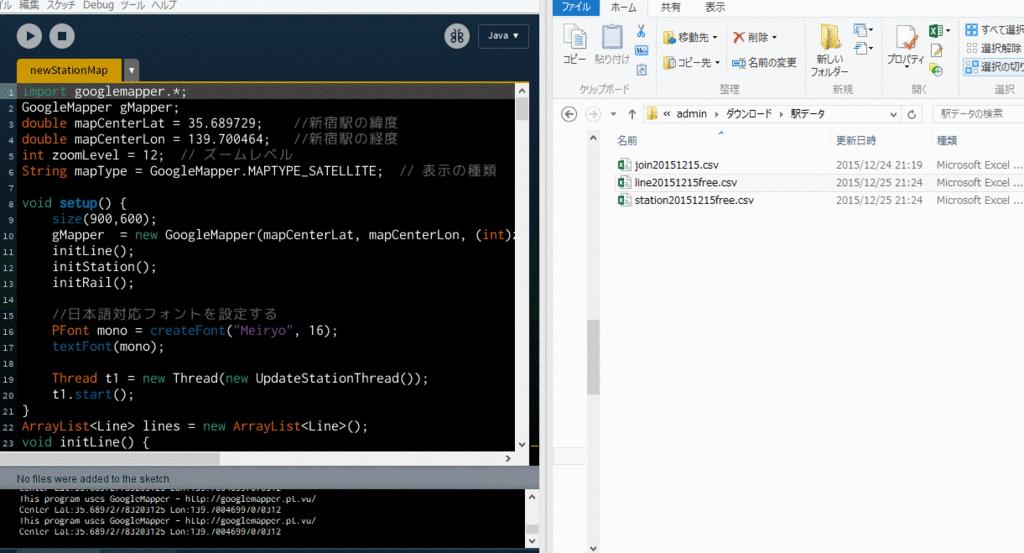
Task: Sort files by 名前 column header
Action: coord(627,140)
